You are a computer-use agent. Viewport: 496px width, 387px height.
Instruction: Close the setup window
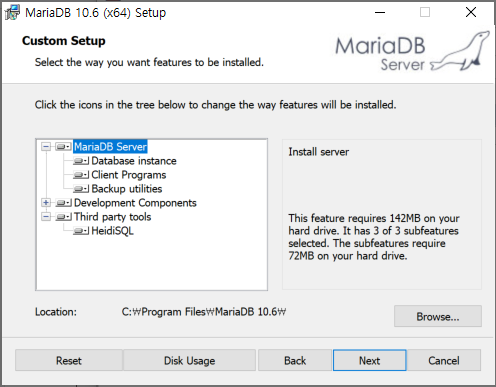coord(471,13)
